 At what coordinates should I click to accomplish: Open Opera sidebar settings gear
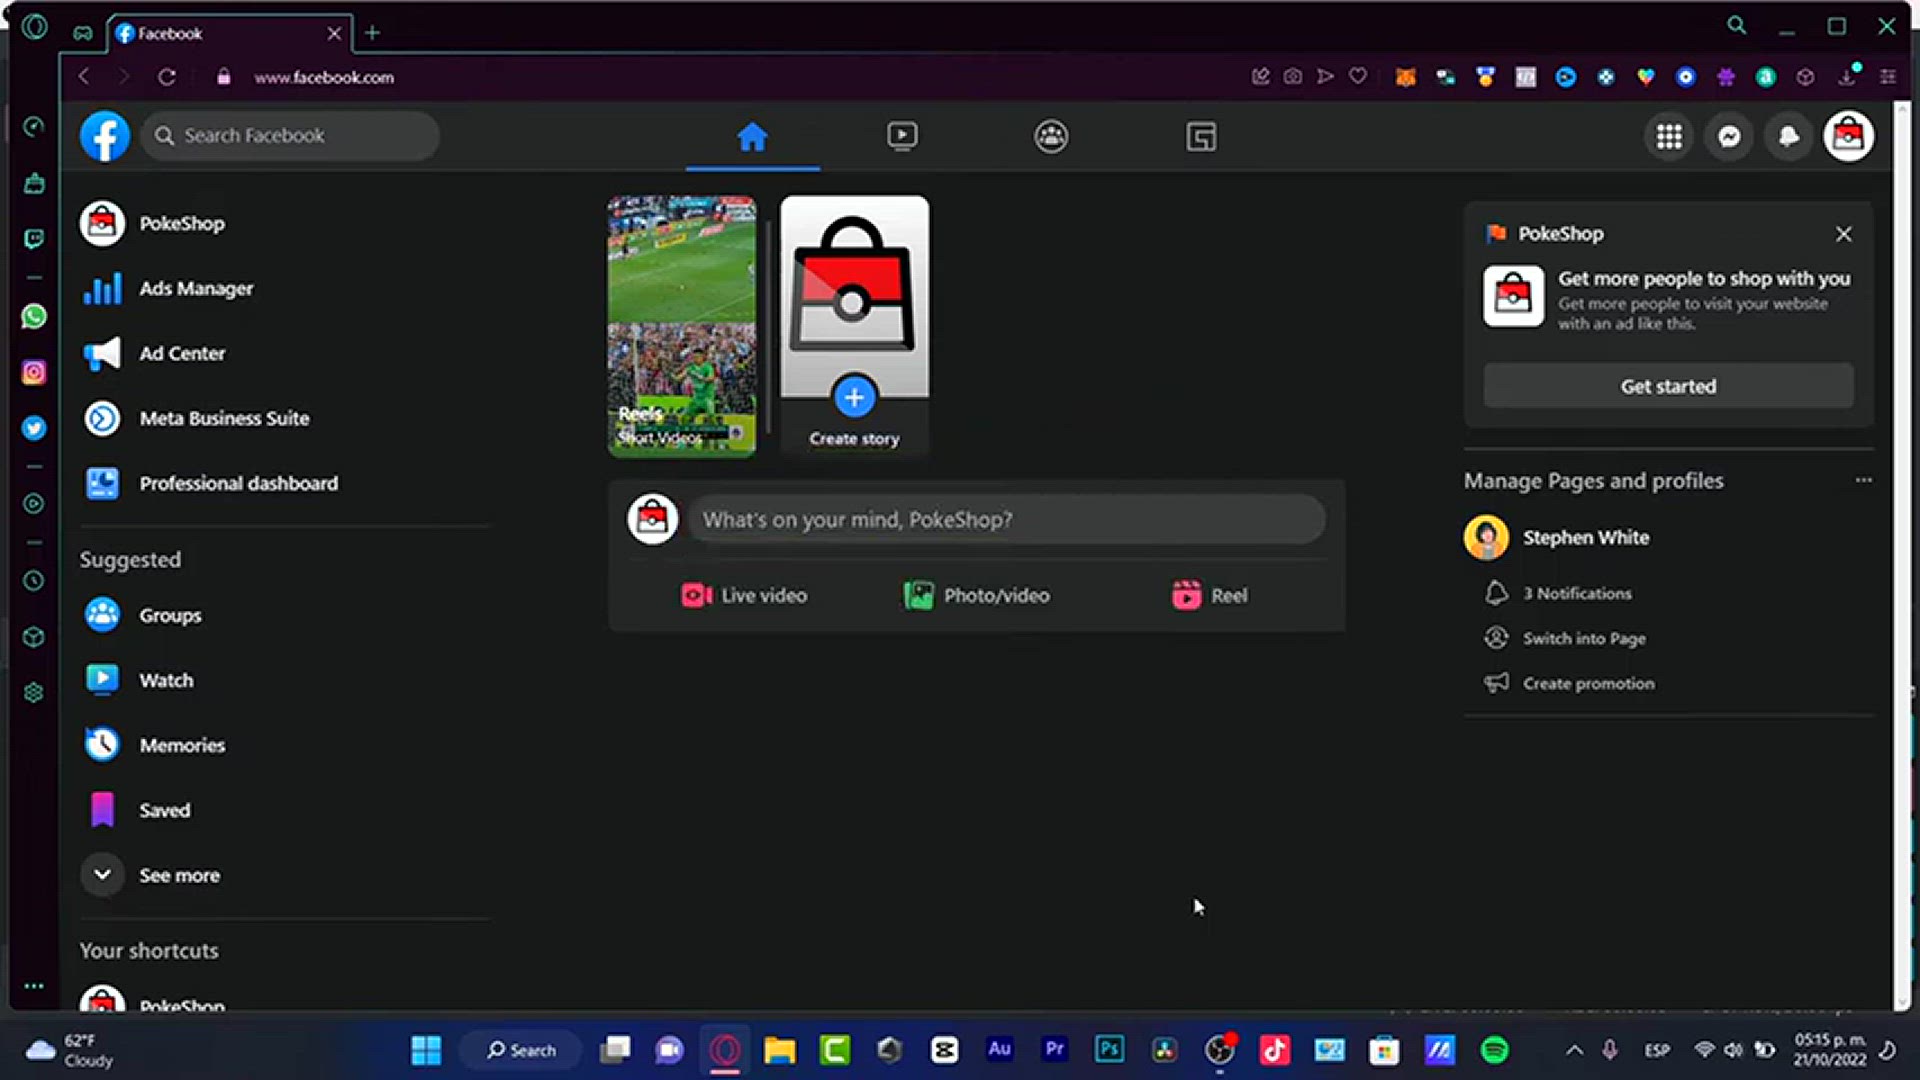pos(34,693)
